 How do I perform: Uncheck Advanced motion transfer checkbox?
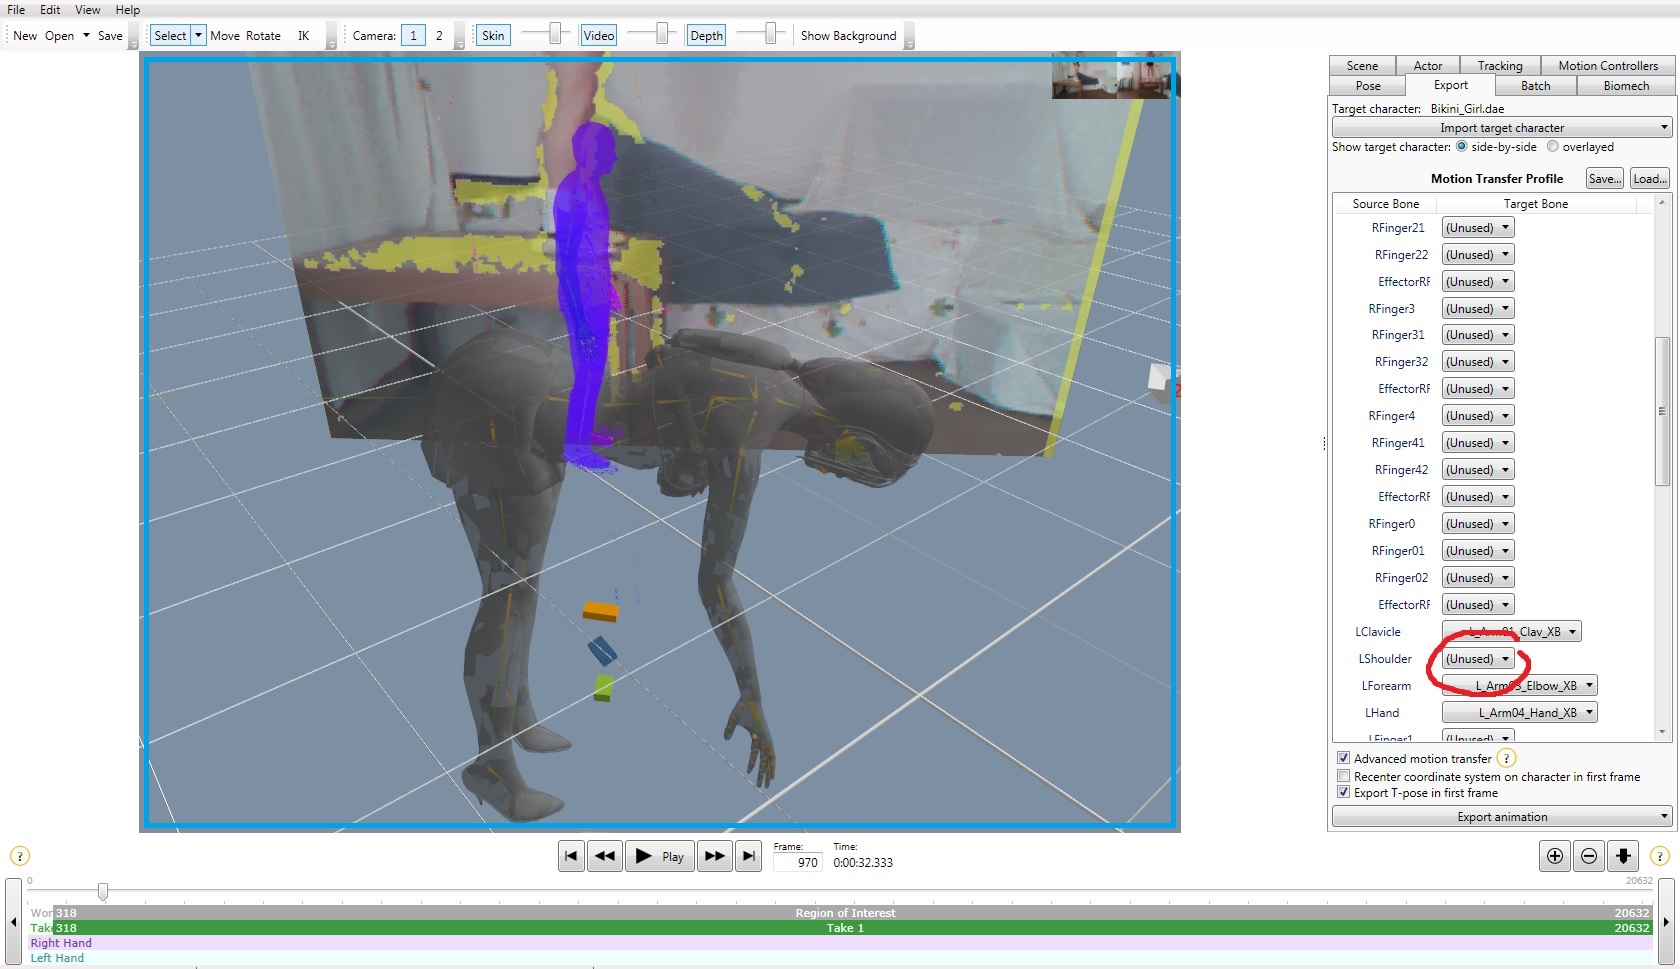pyautogui.click(x=1344, y=758)
